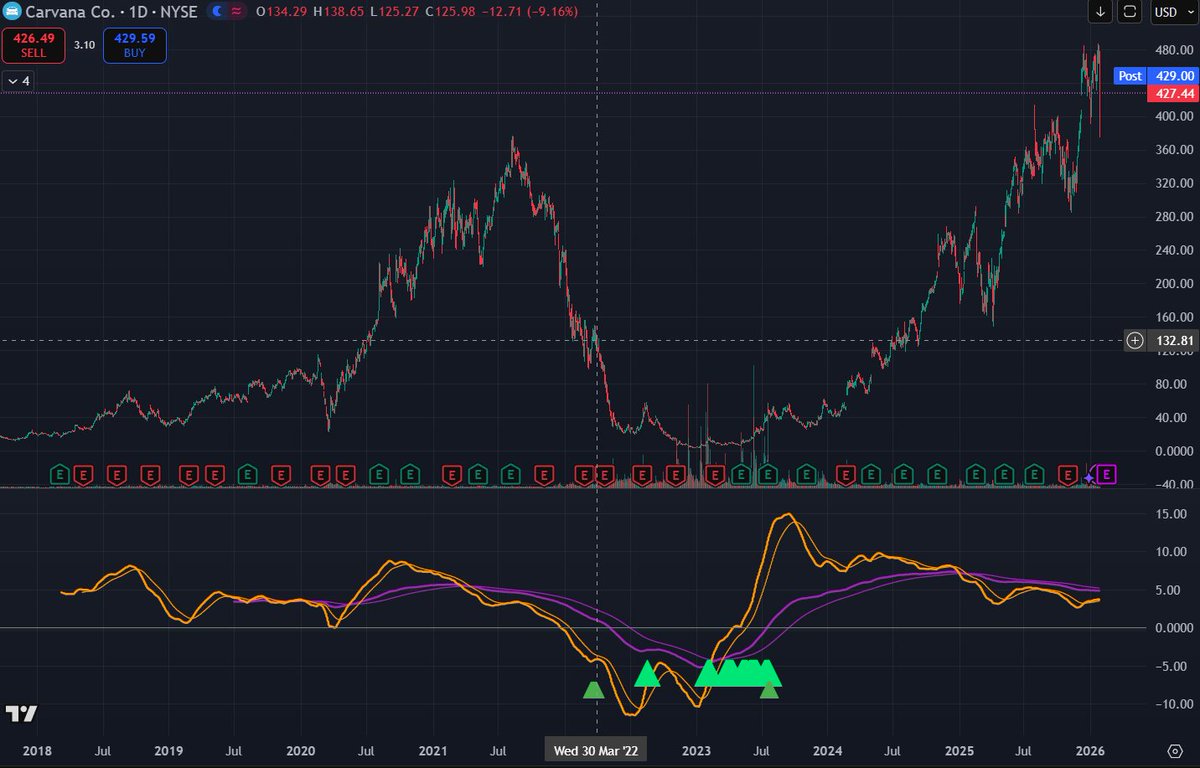Click the close price value C125.98
This screenshot has width=1200, height=768.
pyautogui.click(x=448, y=12)
